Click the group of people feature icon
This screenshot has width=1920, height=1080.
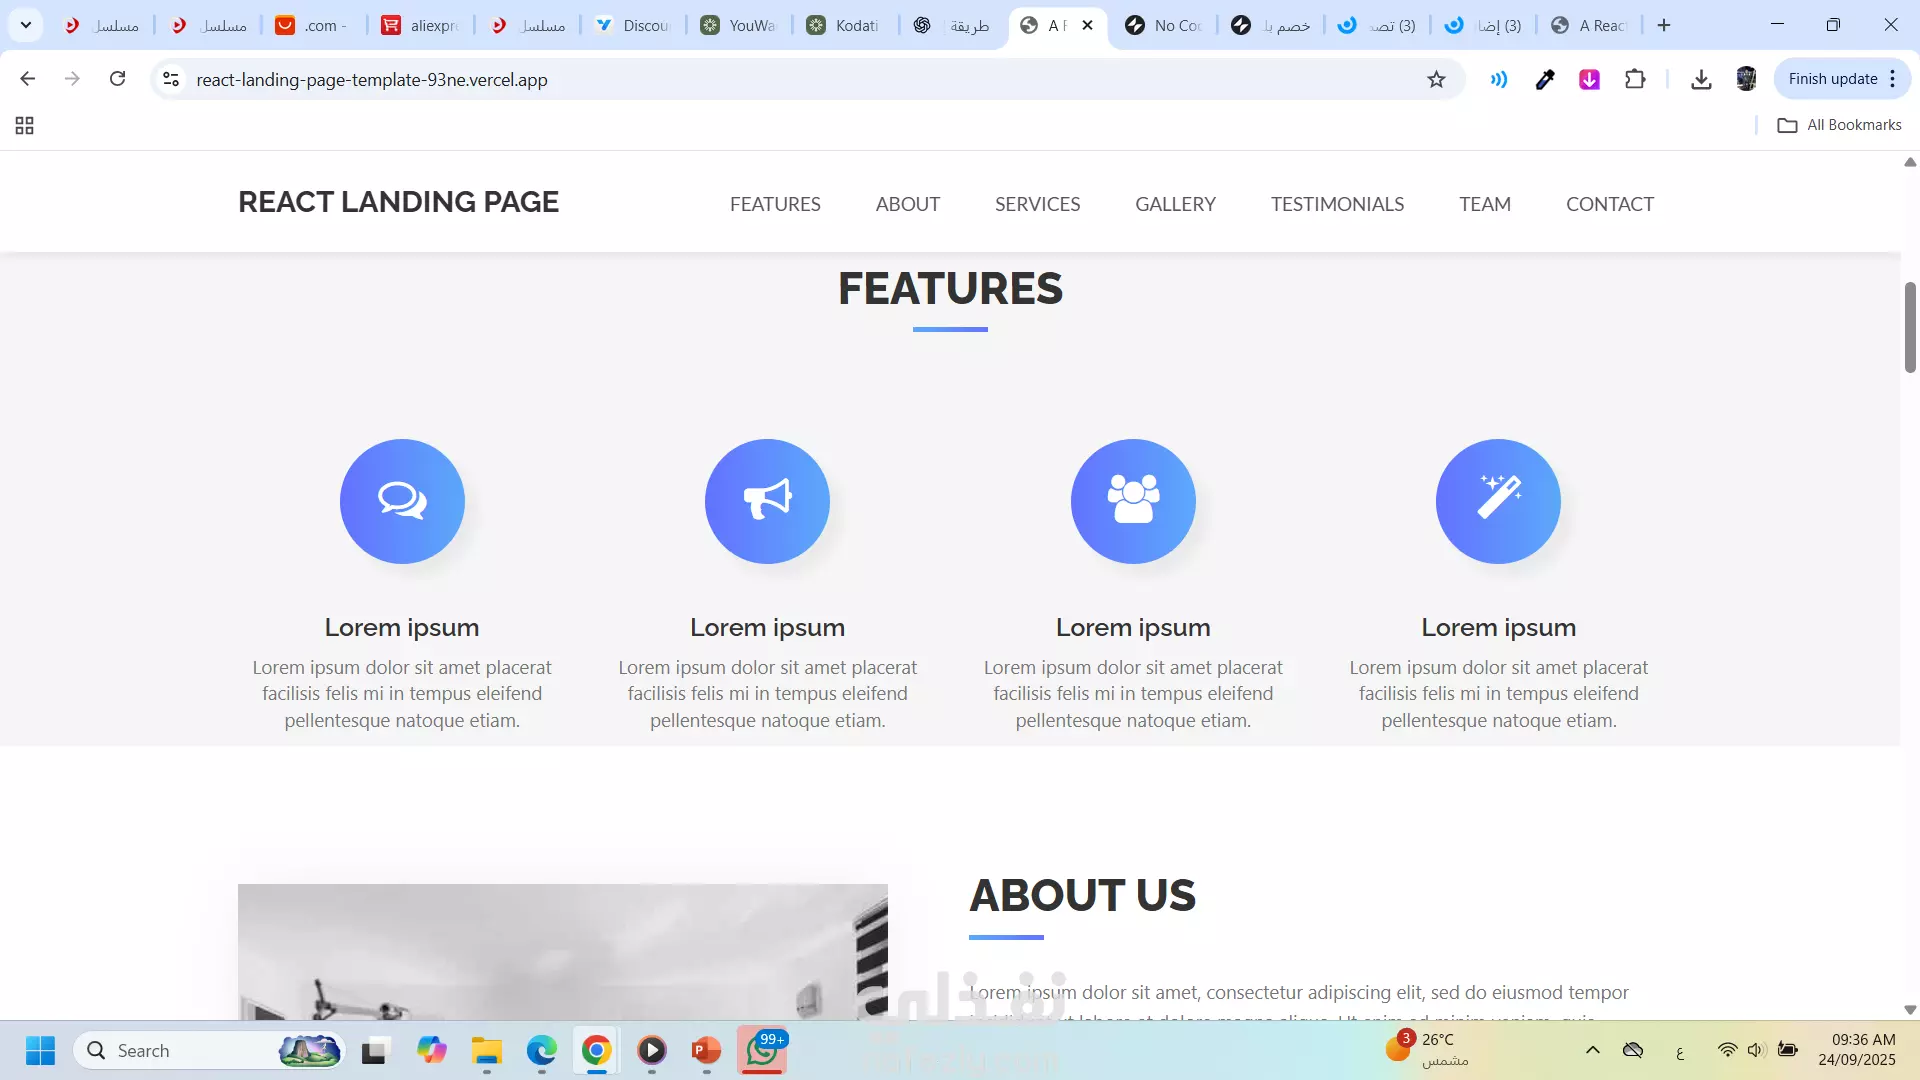click(1133, 501)
